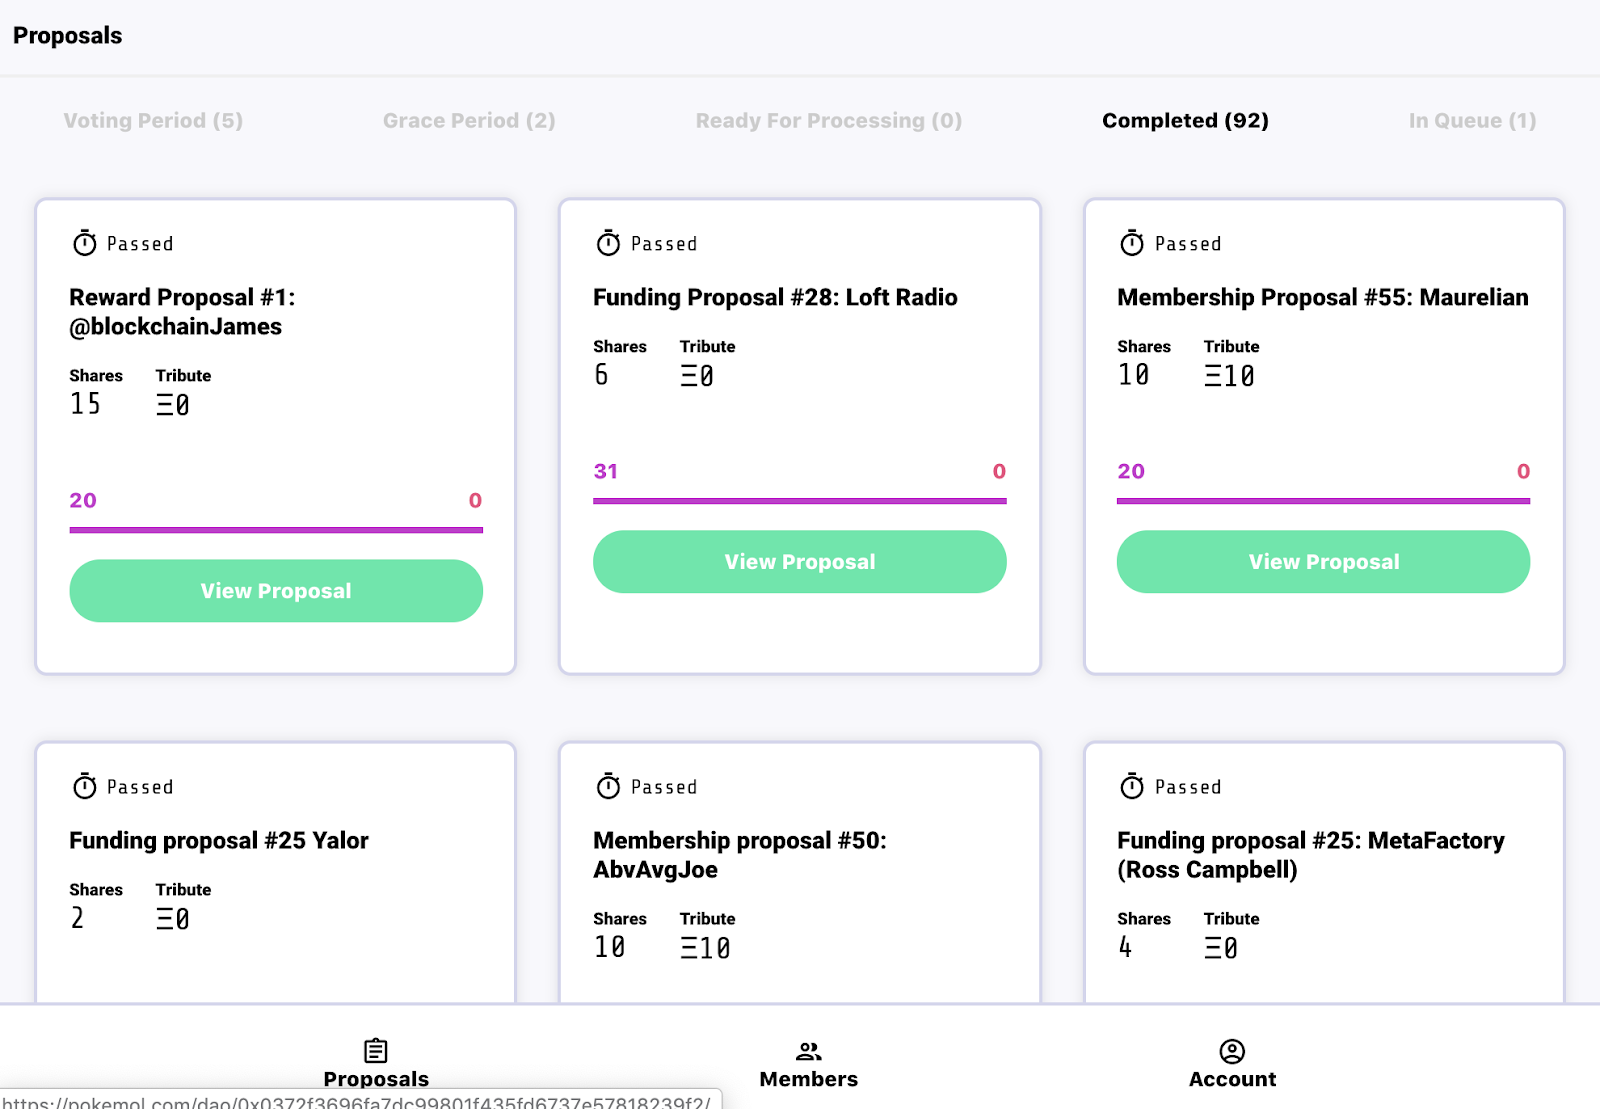The width and height of the screenshot is (1600, 1109).
Task: Click timer icon on Loft Radio proposal card
Action: pyautogui.click(x=608, y=243)
